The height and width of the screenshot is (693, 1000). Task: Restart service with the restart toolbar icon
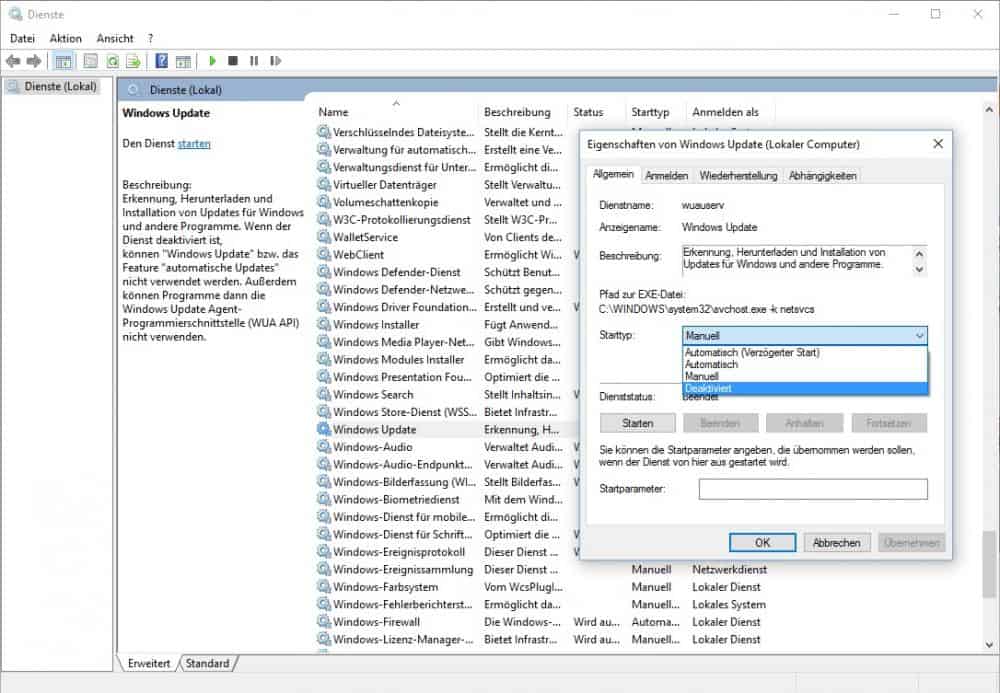(x=276, y=61)
